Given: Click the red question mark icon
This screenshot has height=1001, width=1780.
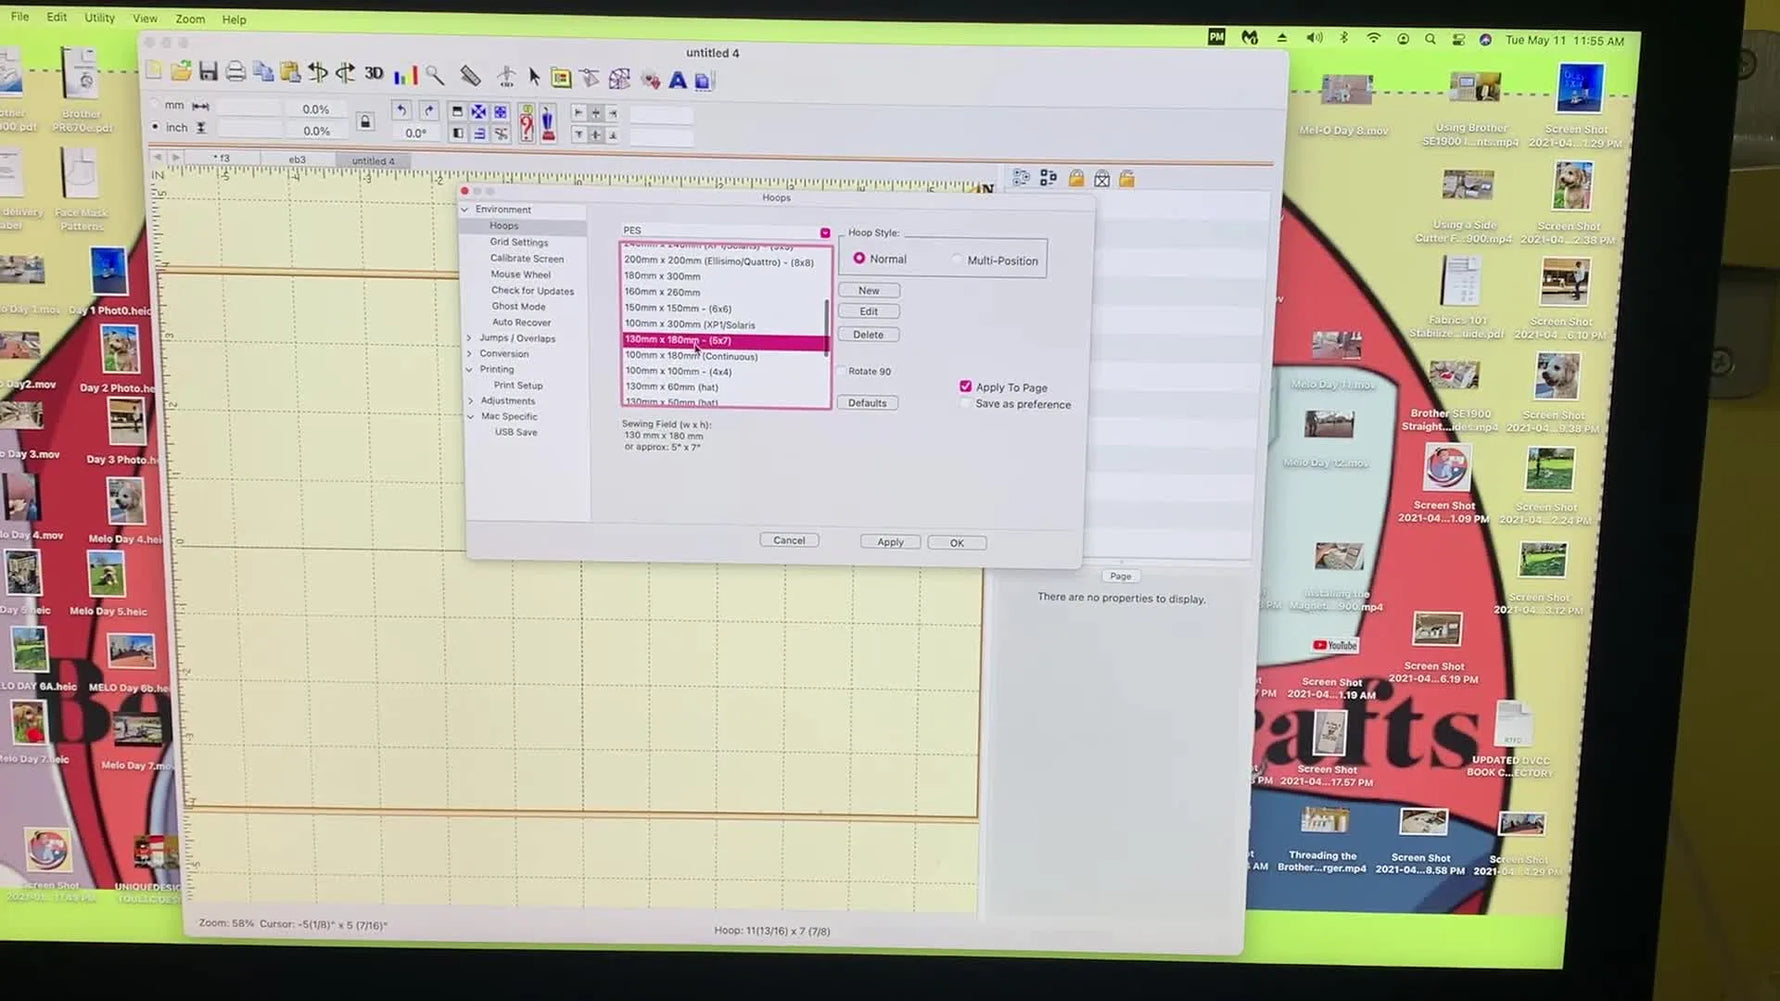Looking at the screenshot, I should 526,124.
